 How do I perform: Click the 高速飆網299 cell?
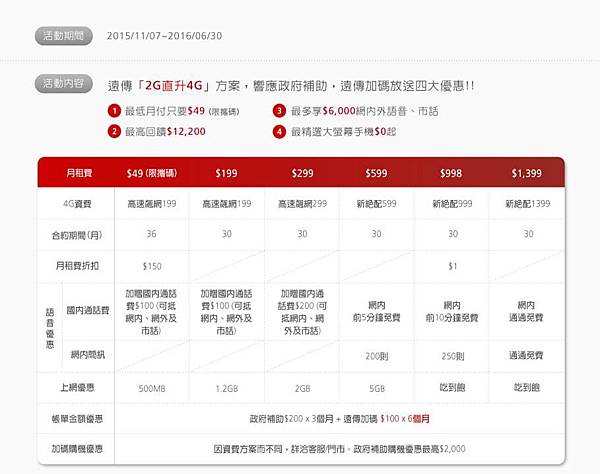click(302, 204)
